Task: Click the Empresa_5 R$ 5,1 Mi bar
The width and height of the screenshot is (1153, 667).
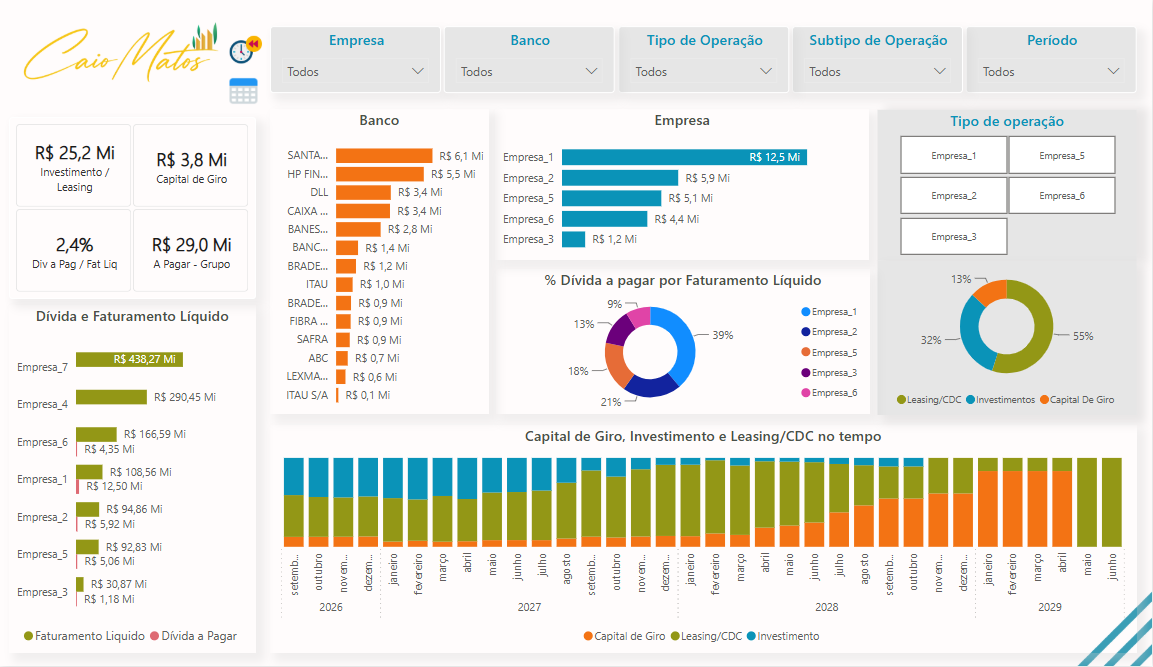Action: tap(611, 198)
